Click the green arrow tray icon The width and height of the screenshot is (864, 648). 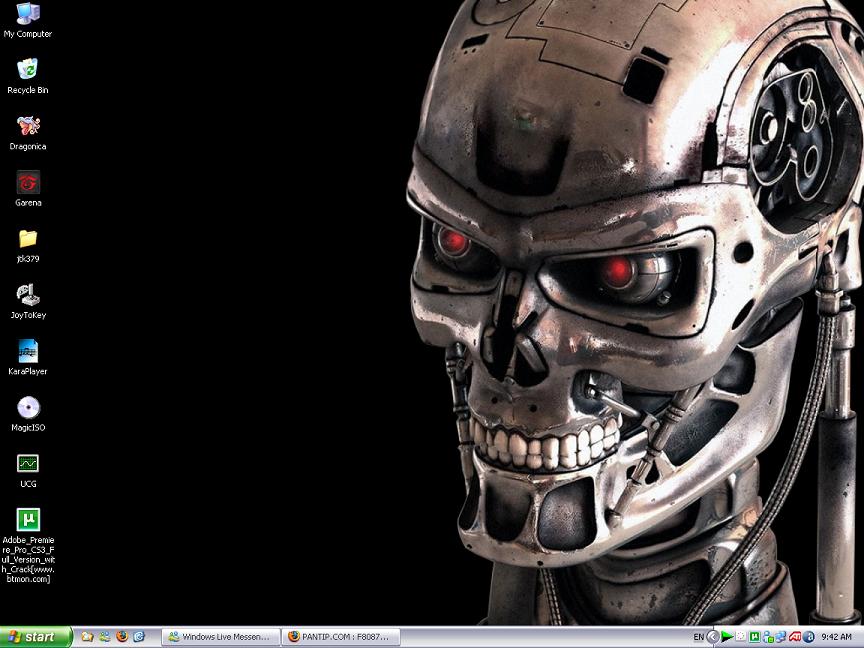[x=727, y=637]
